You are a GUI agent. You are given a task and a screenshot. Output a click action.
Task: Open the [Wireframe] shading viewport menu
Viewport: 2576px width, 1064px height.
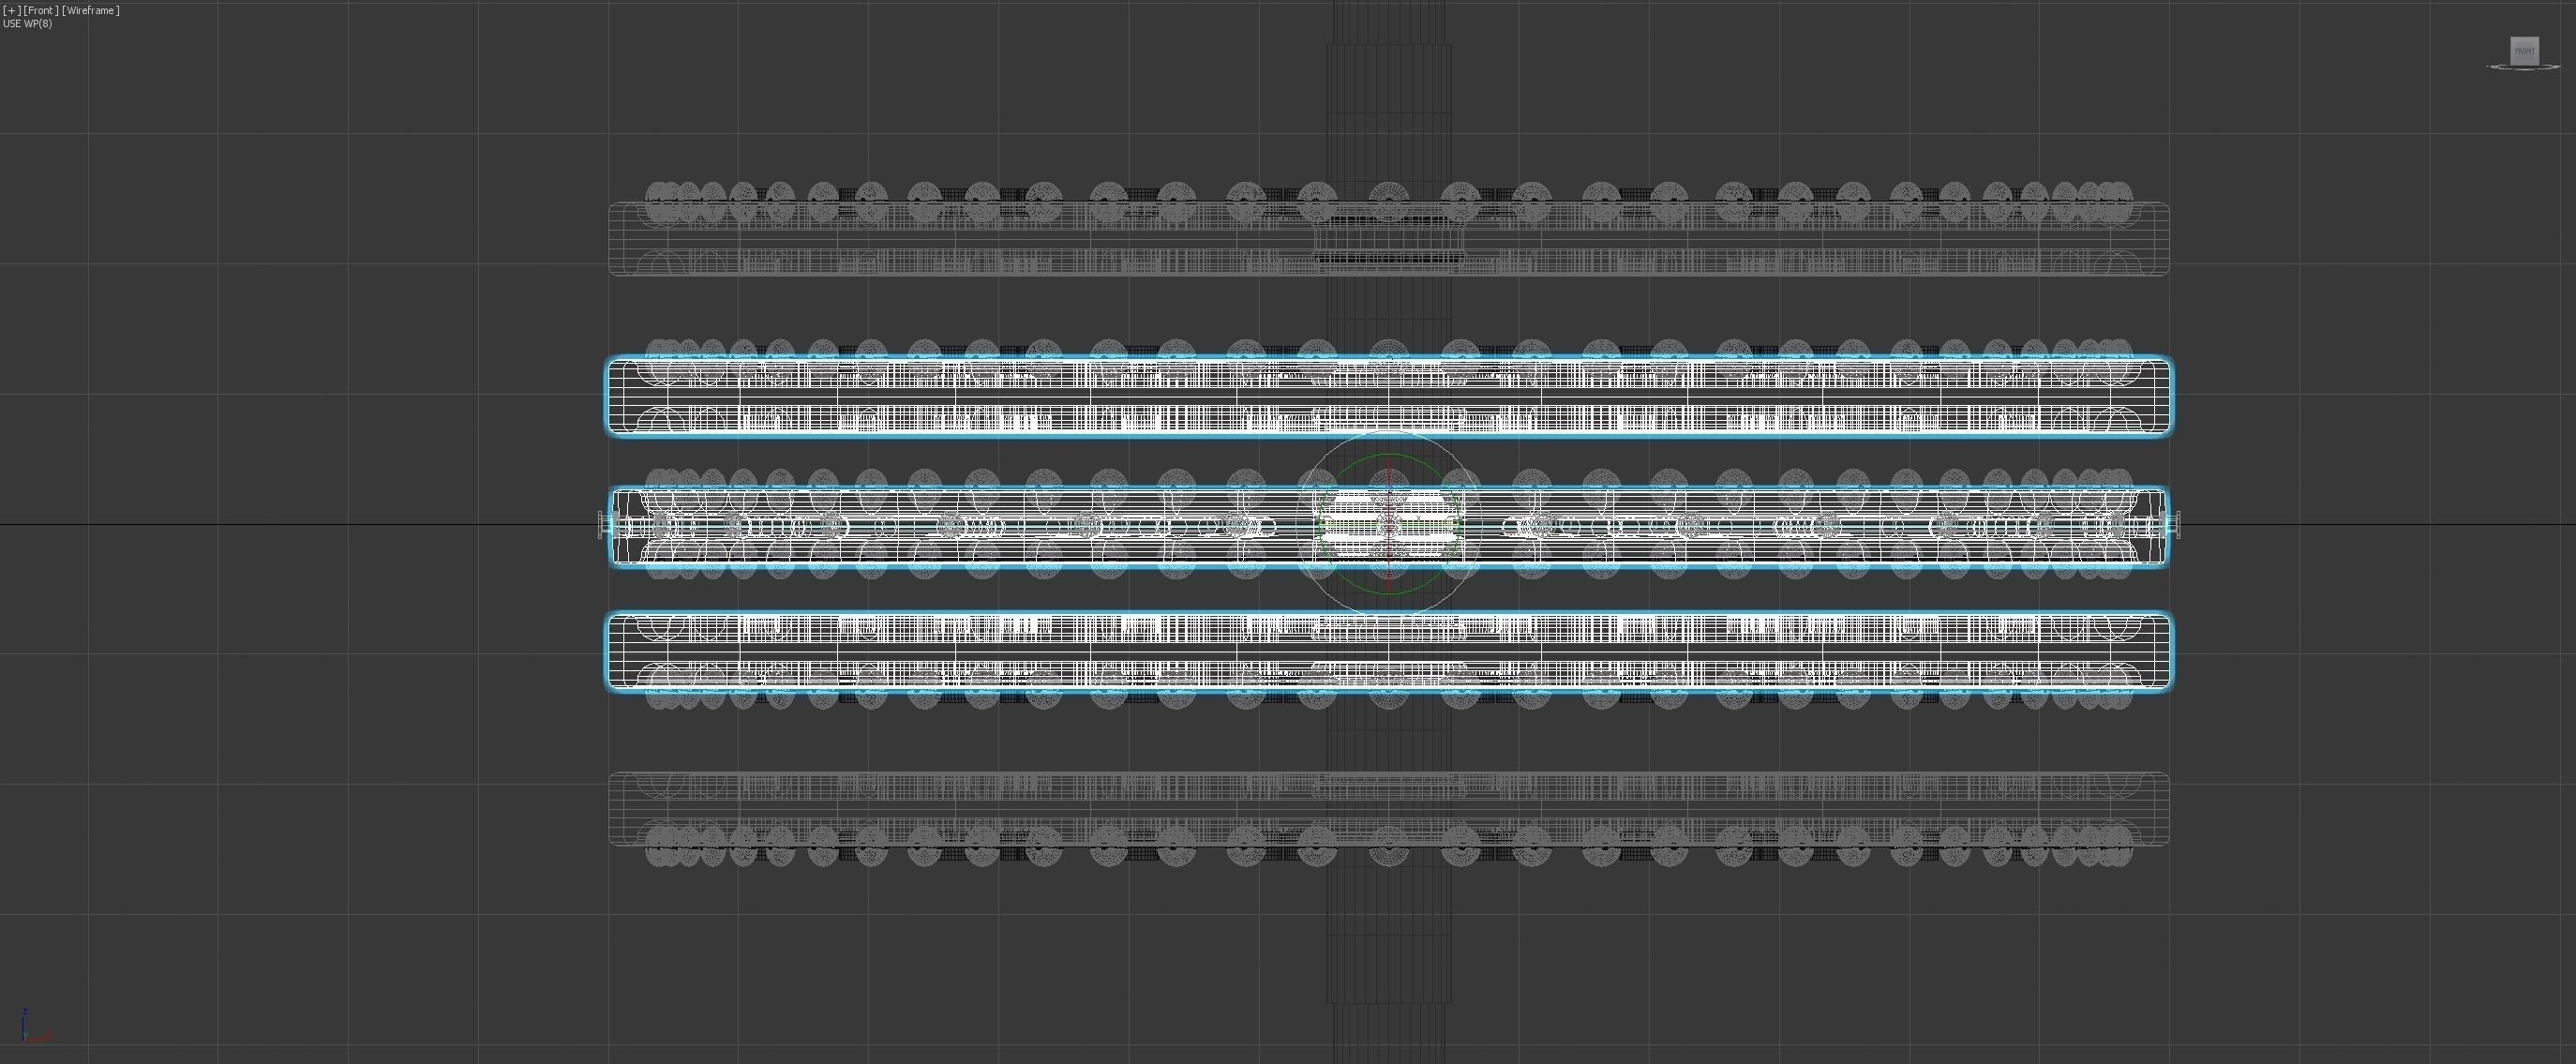point(91,10)
